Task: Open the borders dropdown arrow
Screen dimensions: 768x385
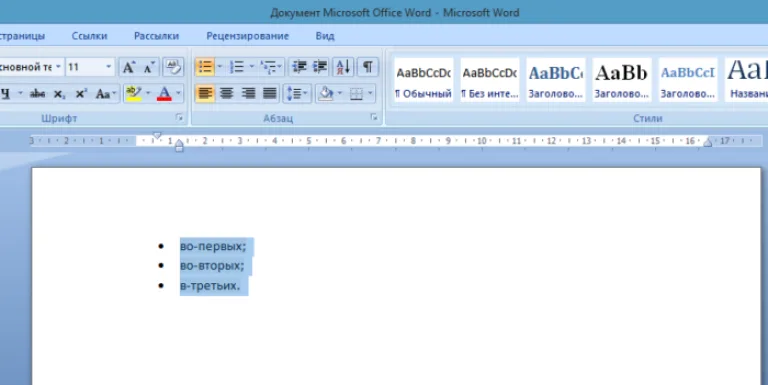Action: (370, 93)
